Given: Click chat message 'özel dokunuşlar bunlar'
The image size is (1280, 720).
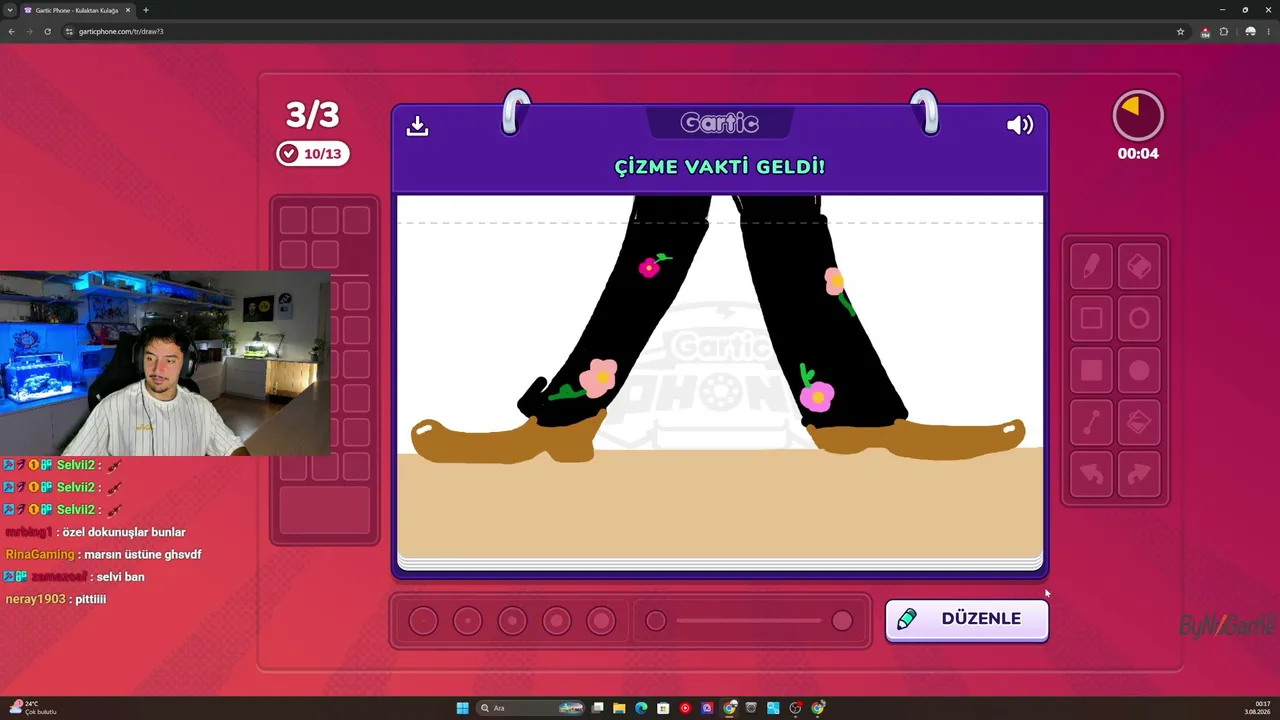Looking at the screenshot, I should point(123,533).
